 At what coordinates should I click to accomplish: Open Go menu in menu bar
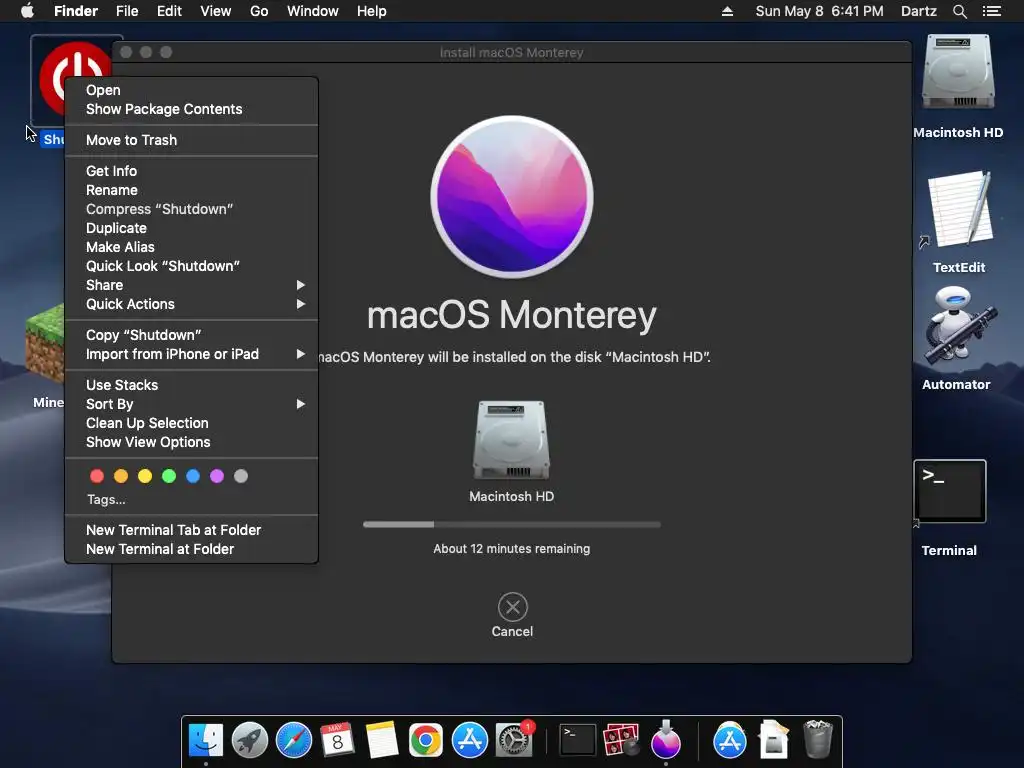259,11
